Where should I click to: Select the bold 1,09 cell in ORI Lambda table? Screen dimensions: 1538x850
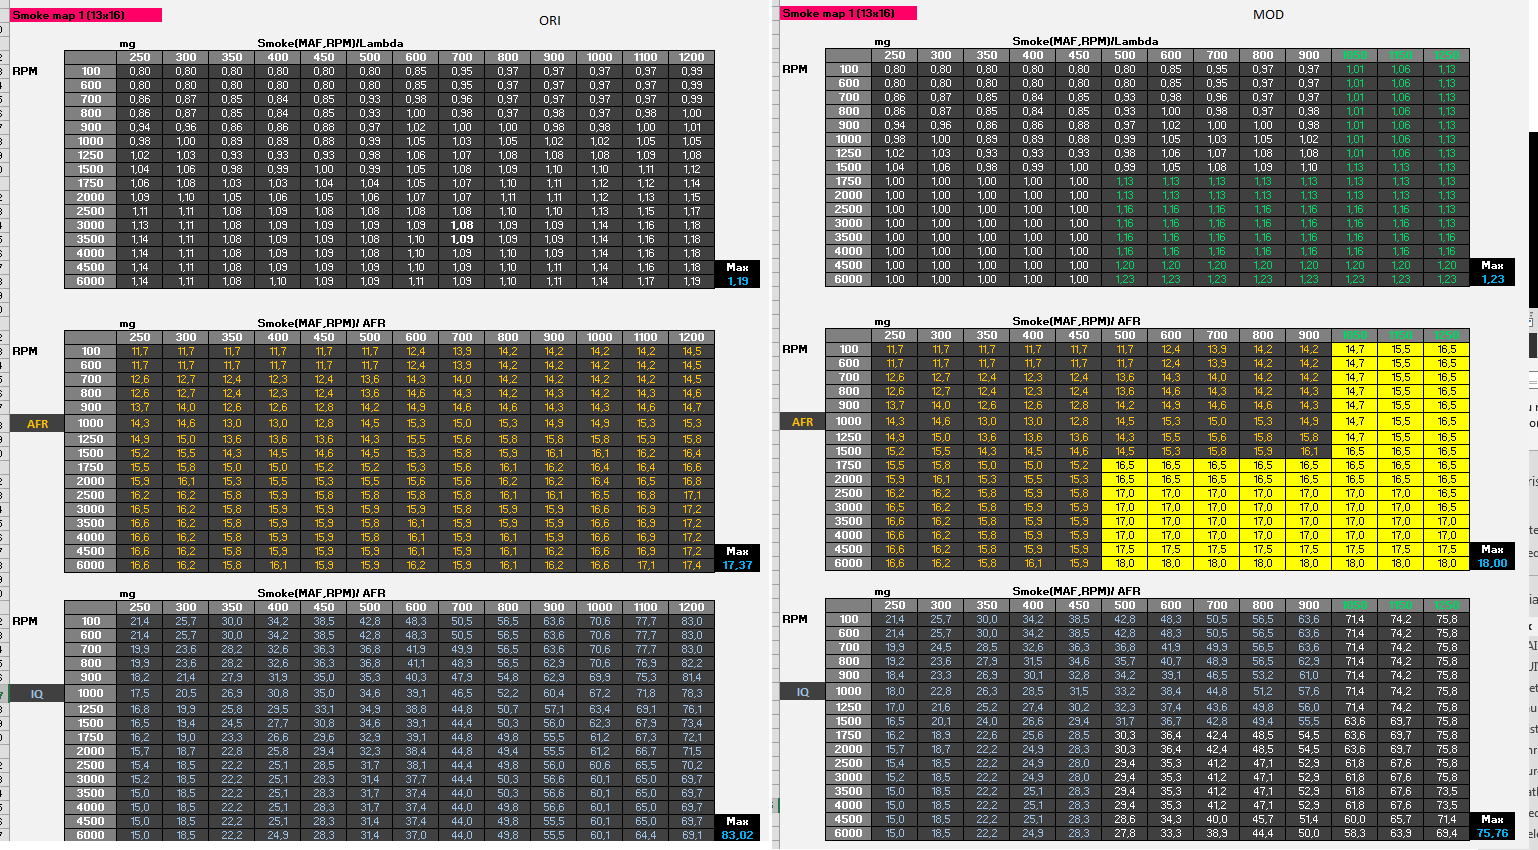tap(462, 239)
